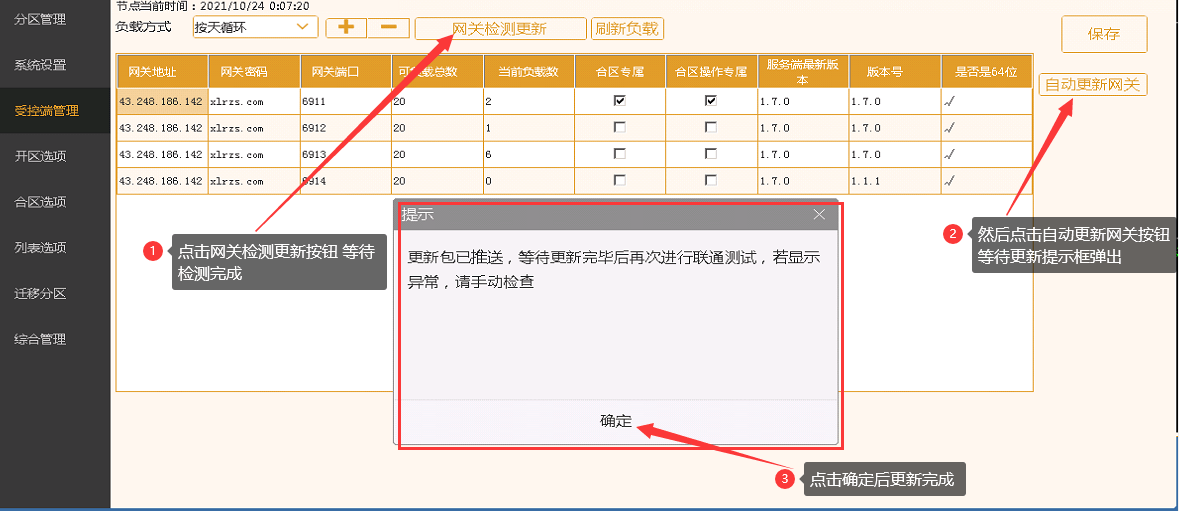Check 合区专属 box for port 6914
Screen dimensions: 1179x511
click(620, 180)
